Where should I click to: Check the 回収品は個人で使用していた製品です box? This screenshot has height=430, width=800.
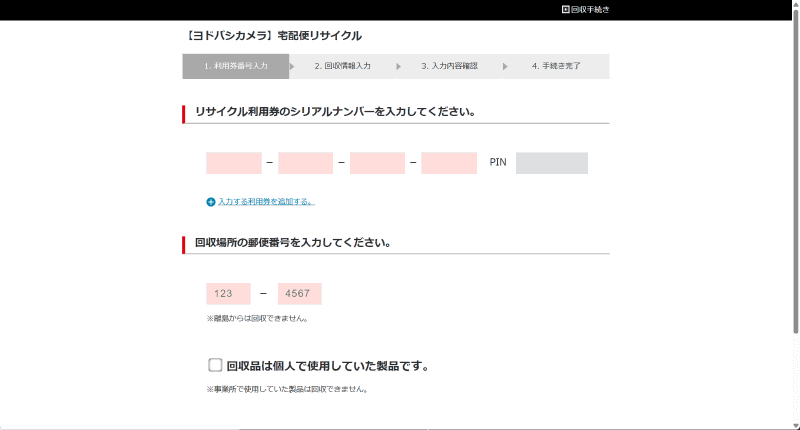[x=215, y=365]
